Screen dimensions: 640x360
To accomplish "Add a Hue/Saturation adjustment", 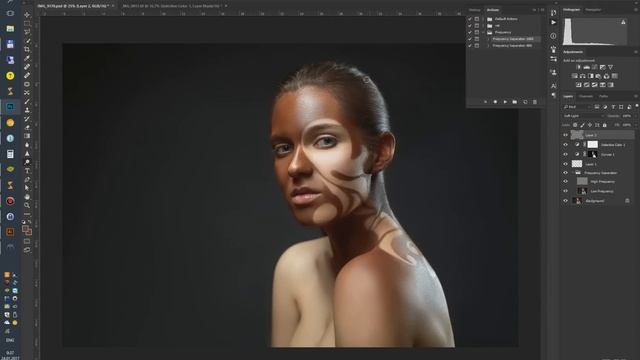I will tap(574, 76).
